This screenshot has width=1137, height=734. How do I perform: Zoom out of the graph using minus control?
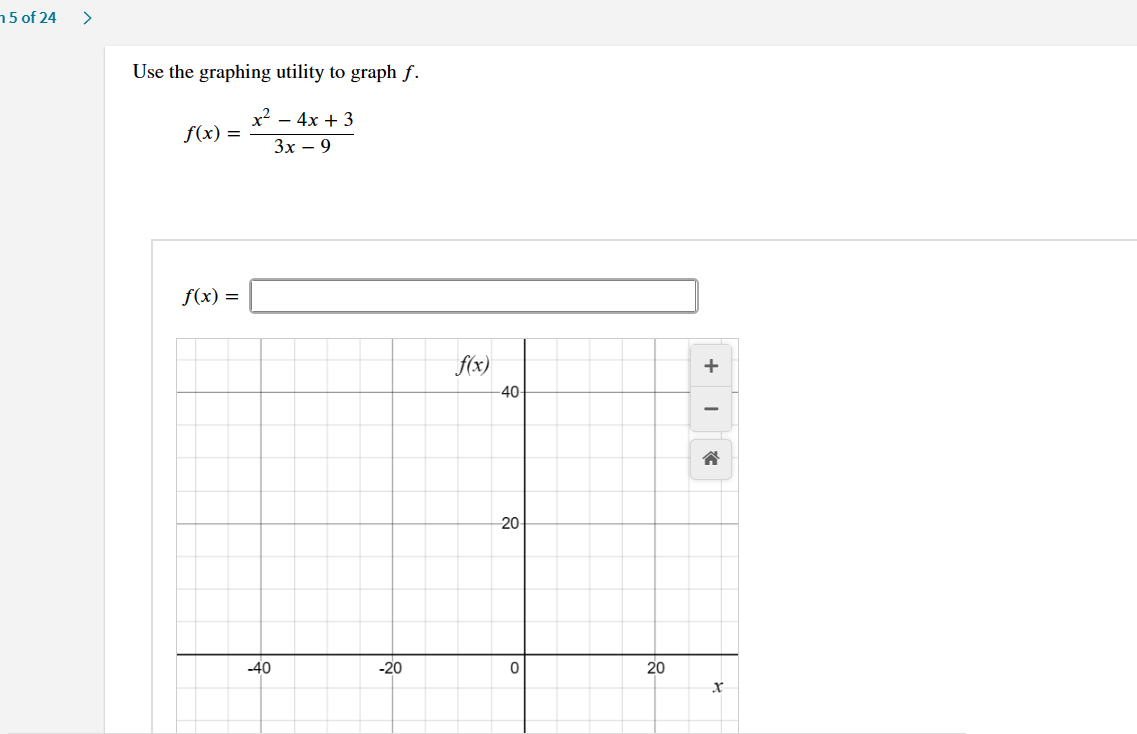point(710,409)
